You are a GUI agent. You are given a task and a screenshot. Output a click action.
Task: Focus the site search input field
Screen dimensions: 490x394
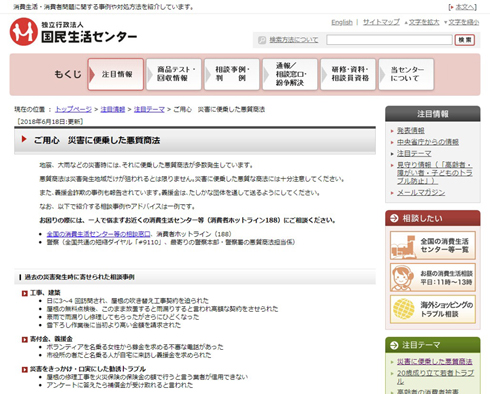point(389,40)
